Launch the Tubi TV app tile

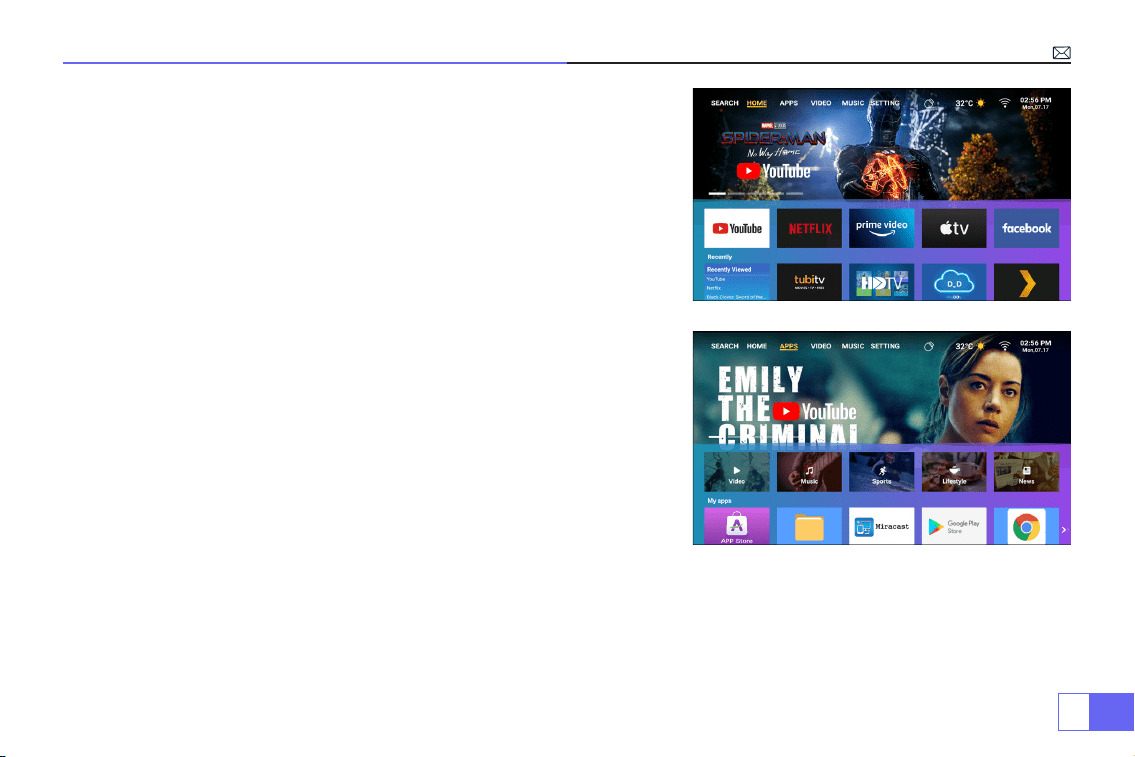click(x=809, y=282)
